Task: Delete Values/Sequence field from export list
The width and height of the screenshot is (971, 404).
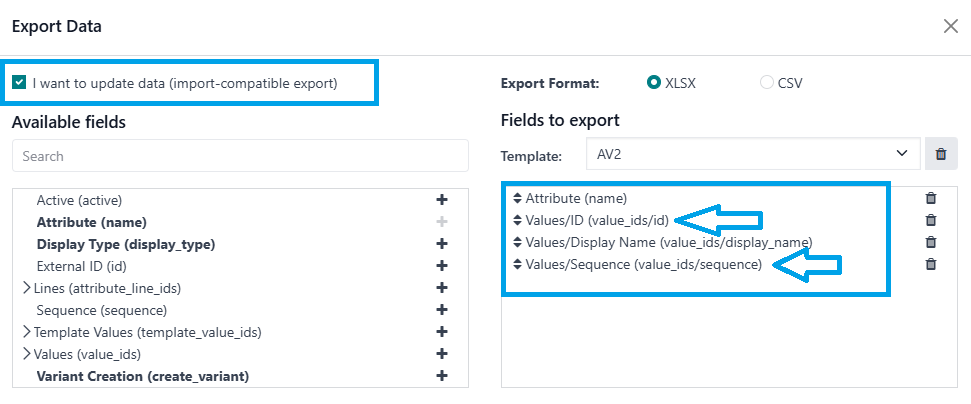Action: [930, 264]
